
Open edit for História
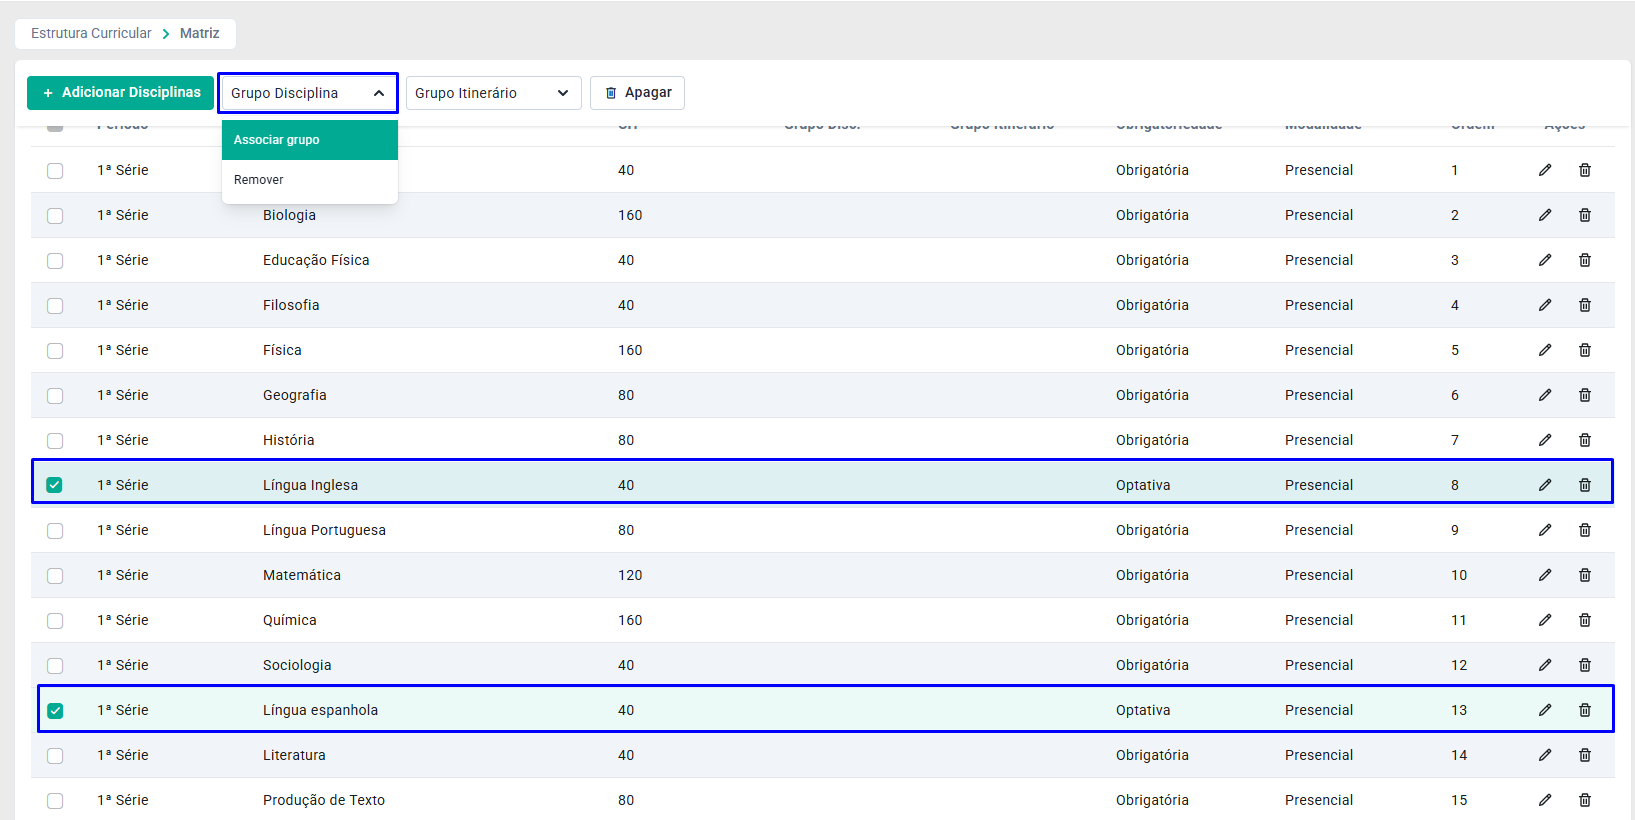pyautogui.click(x=1545, y=440)
